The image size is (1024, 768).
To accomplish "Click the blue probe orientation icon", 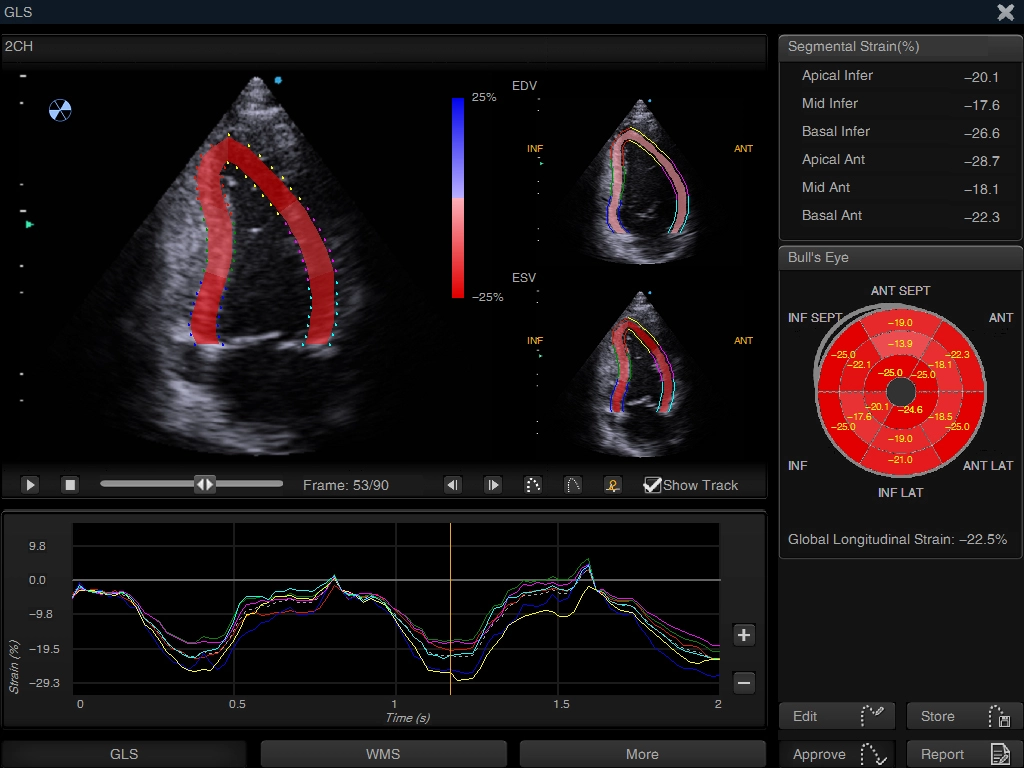I will point(60,110).
